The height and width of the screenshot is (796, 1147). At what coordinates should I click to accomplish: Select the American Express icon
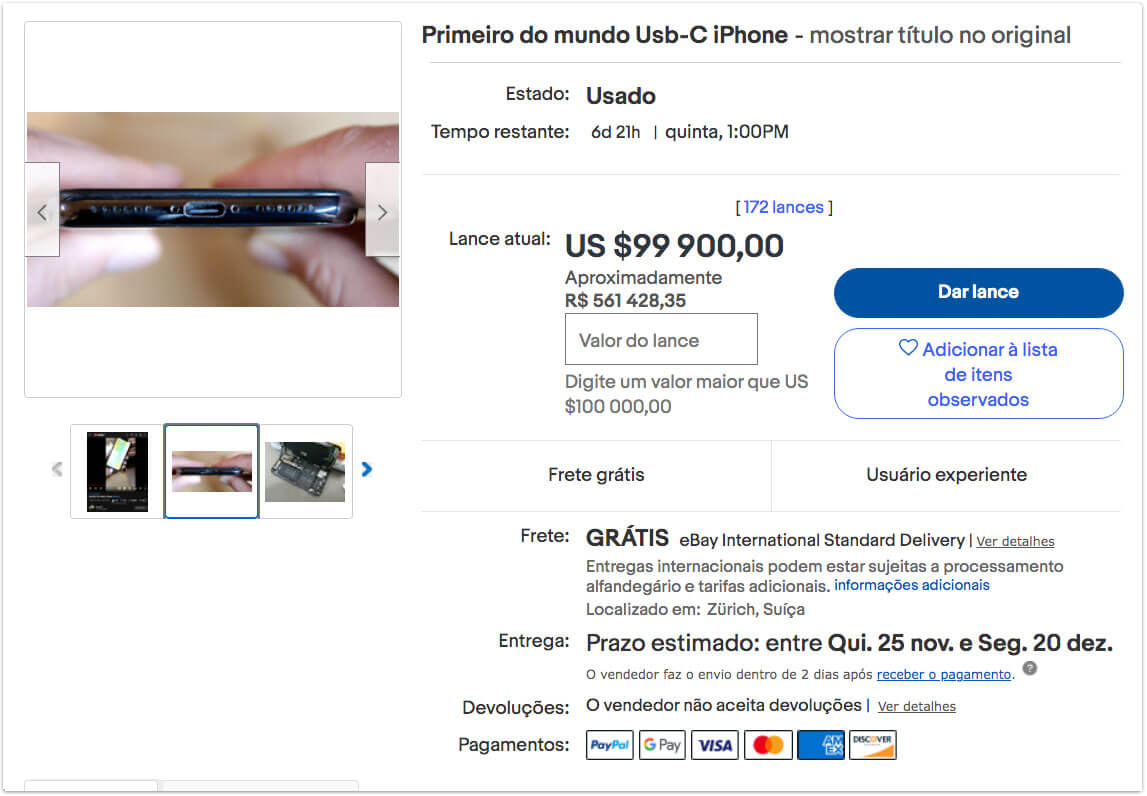click(821, 745)
